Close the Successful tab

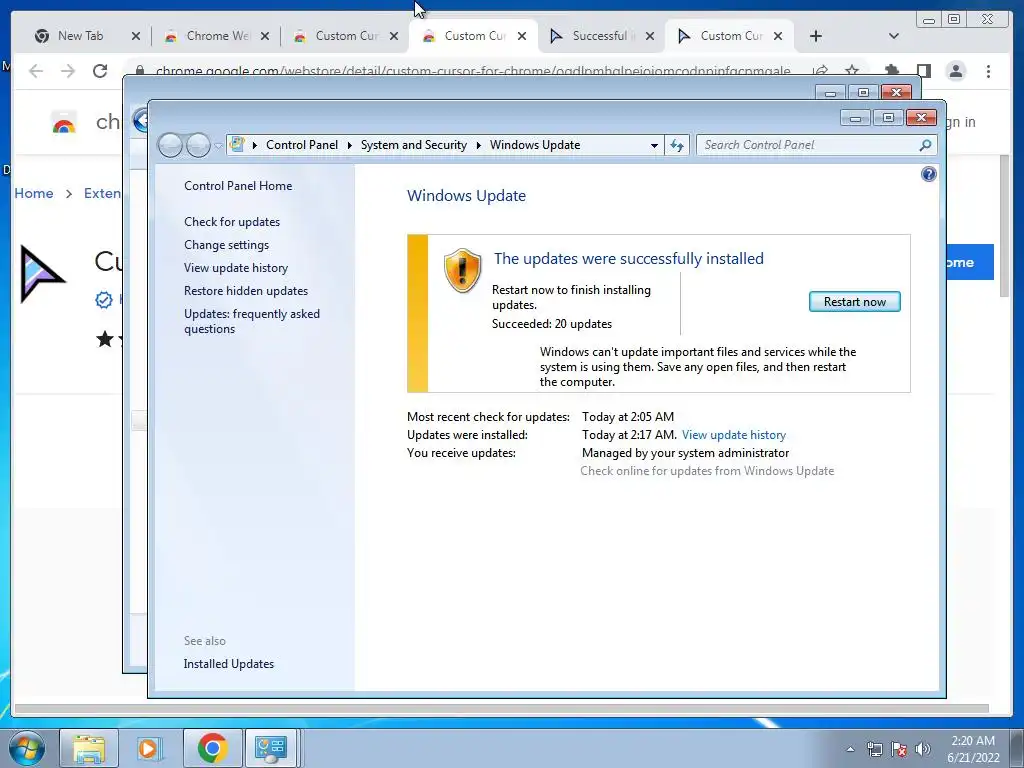pos(650,36)
